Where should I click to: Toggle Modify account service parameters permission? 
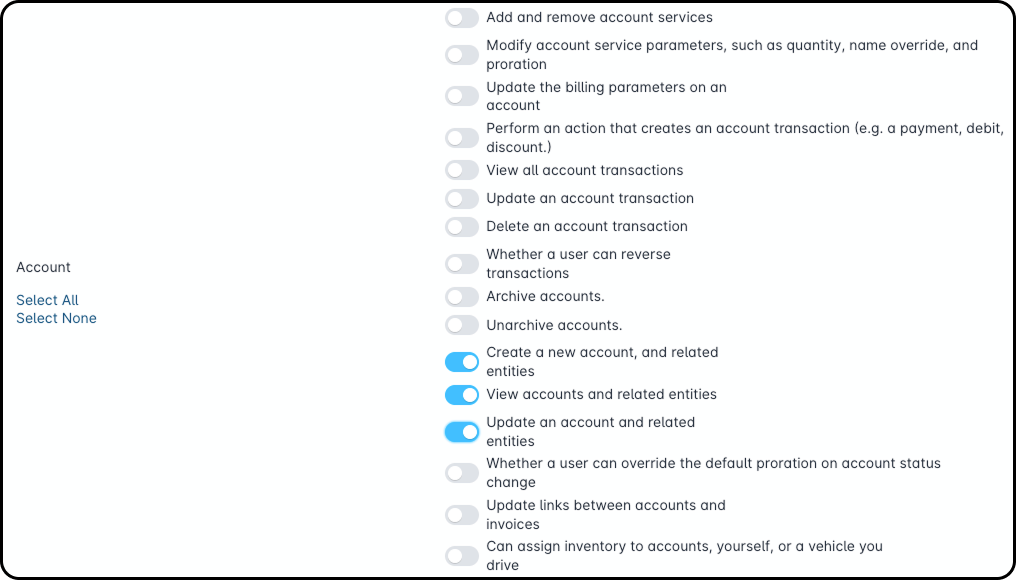[462, 55]
